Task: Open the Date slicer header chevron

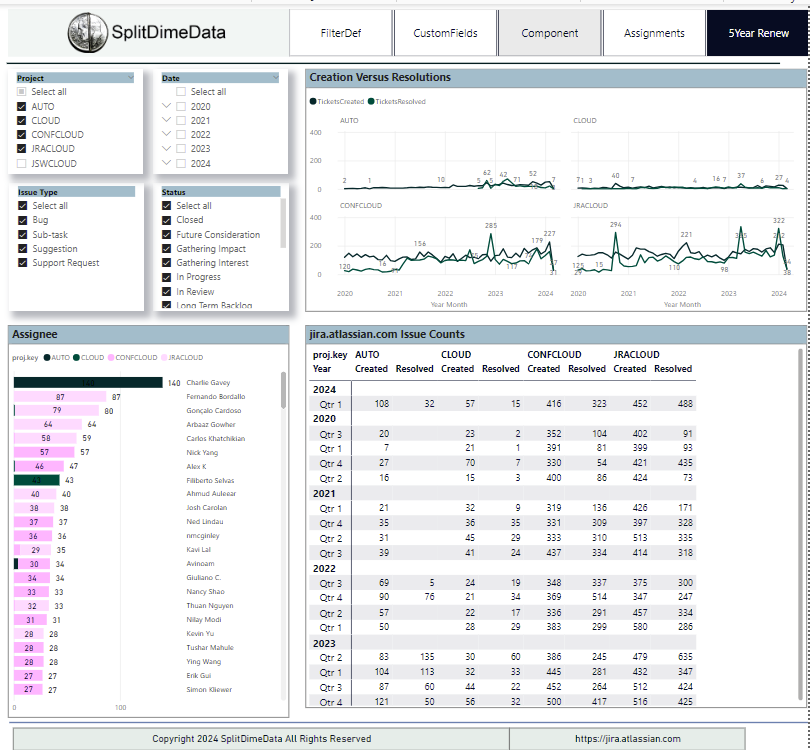Action: coord(274,77)
